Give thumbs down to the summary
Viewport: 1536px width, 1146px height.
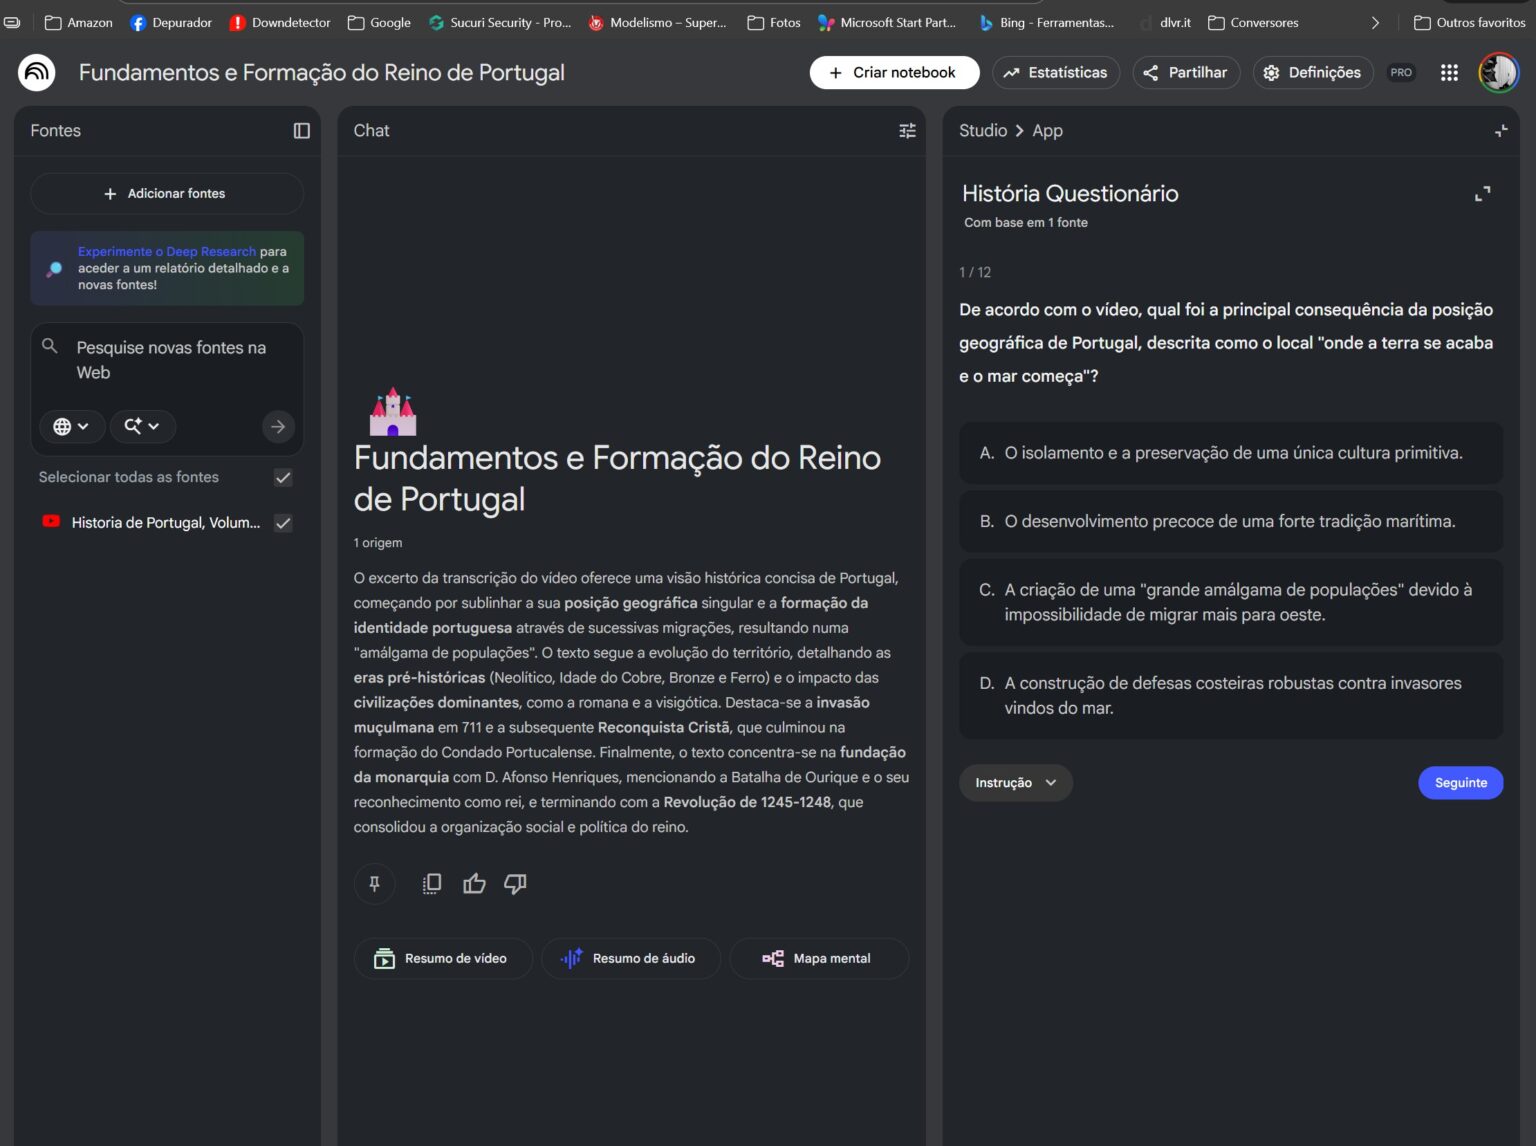(x=515, y=884)
